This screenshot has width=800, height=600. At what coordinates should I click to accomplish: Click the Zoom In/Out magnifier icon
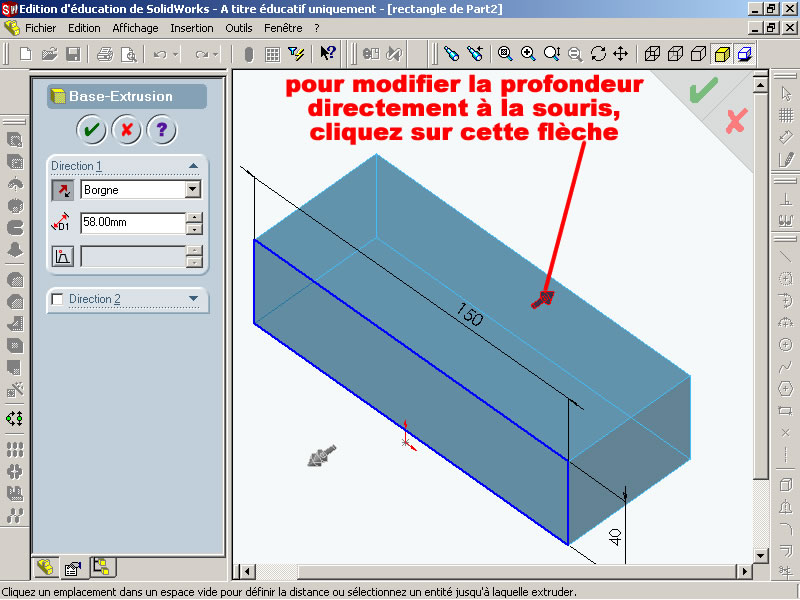[x=552, y=54]
